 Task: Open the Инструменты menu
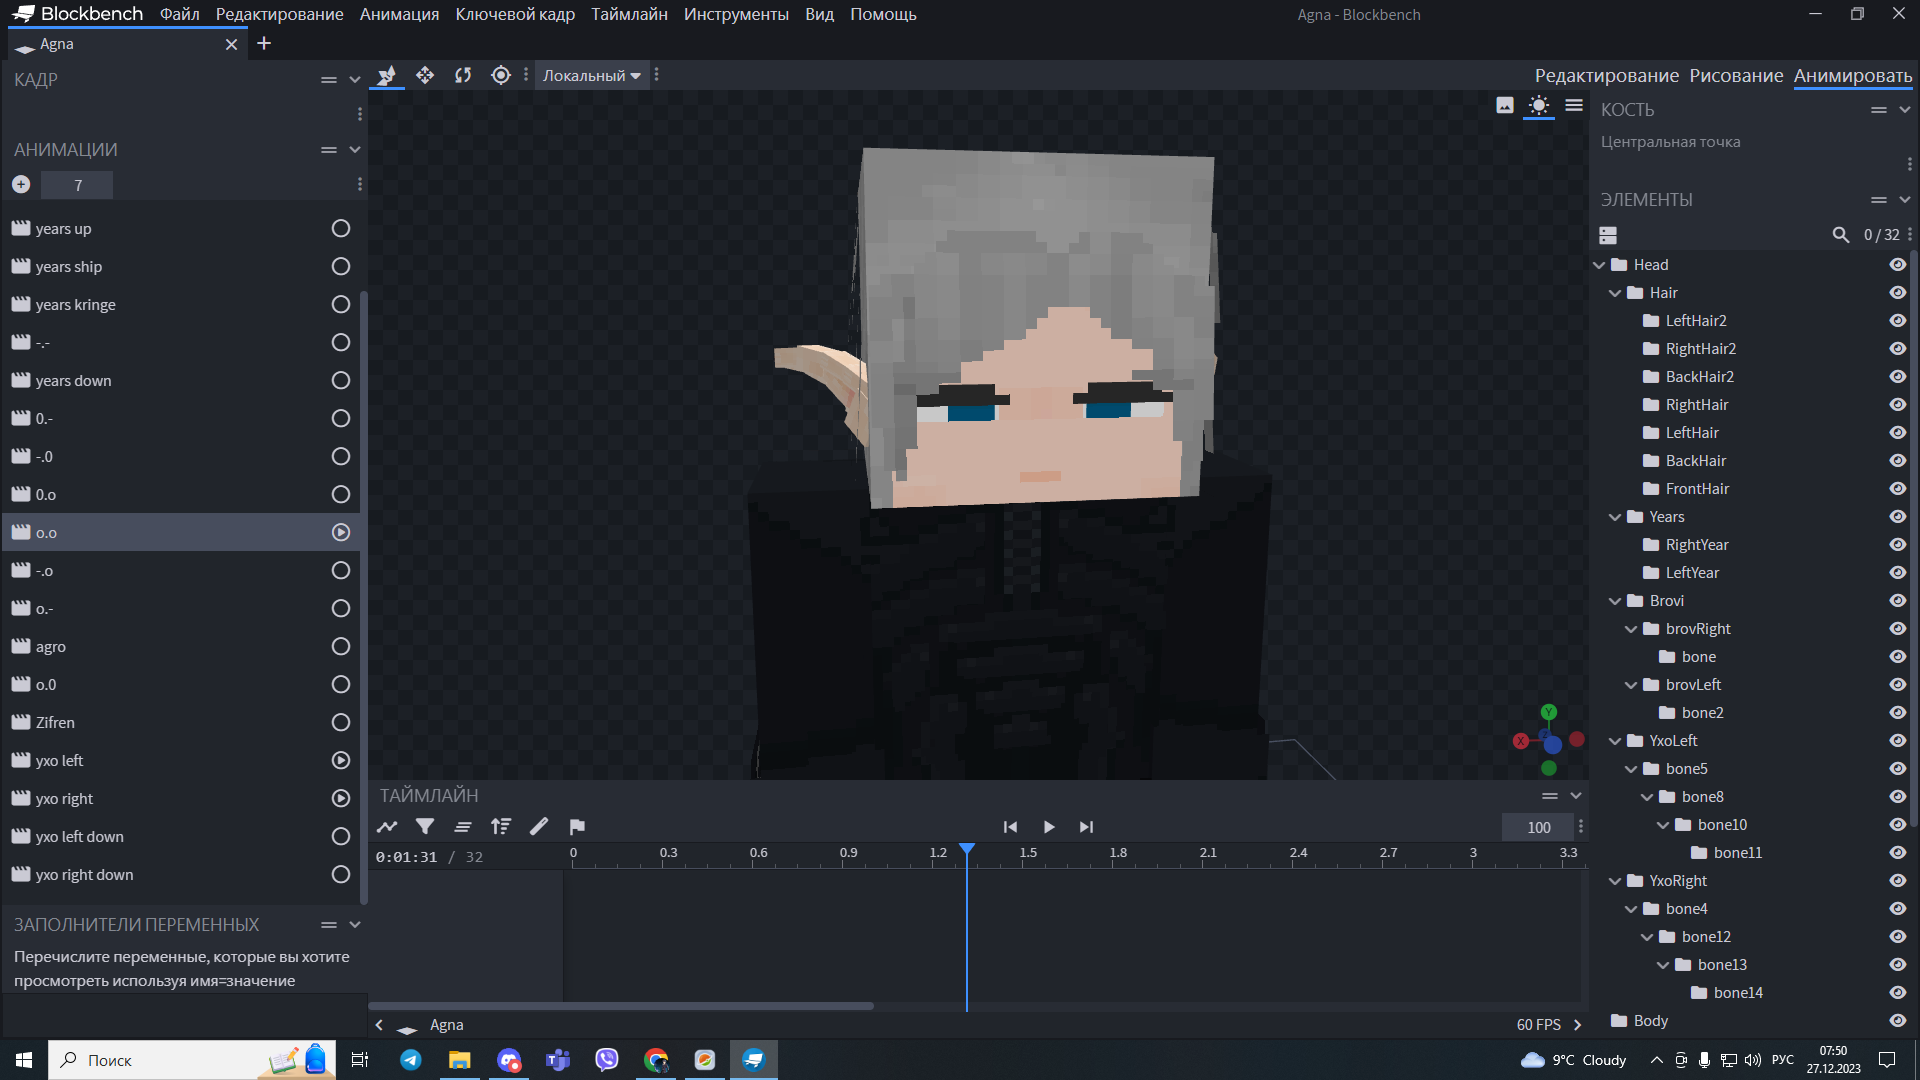pyautogui.click(x=736, y=14)
